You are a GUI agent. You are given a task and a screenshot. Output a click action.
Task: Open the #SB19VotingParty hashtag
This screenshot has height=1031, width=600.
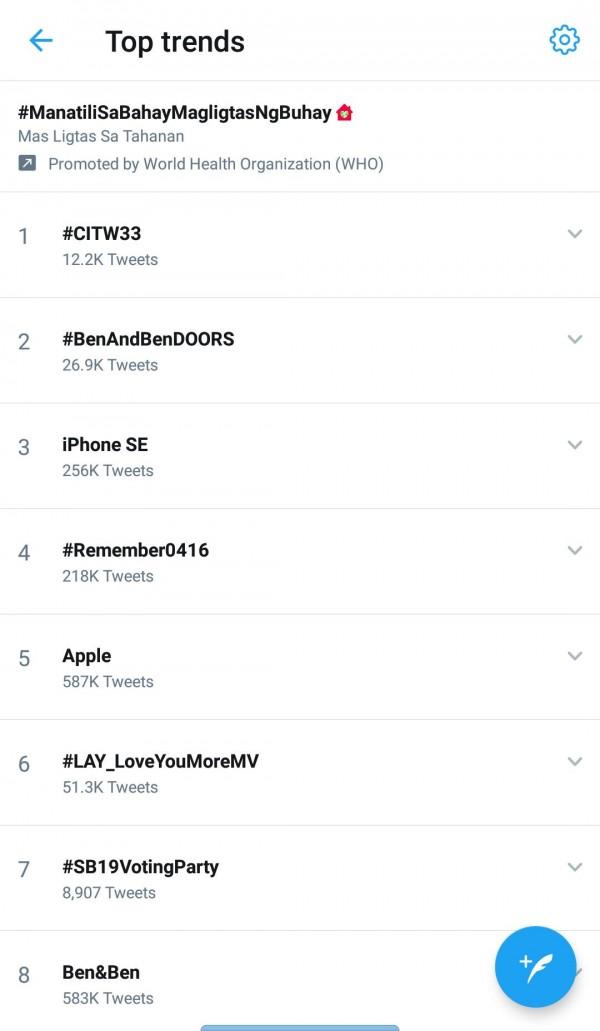140,867
